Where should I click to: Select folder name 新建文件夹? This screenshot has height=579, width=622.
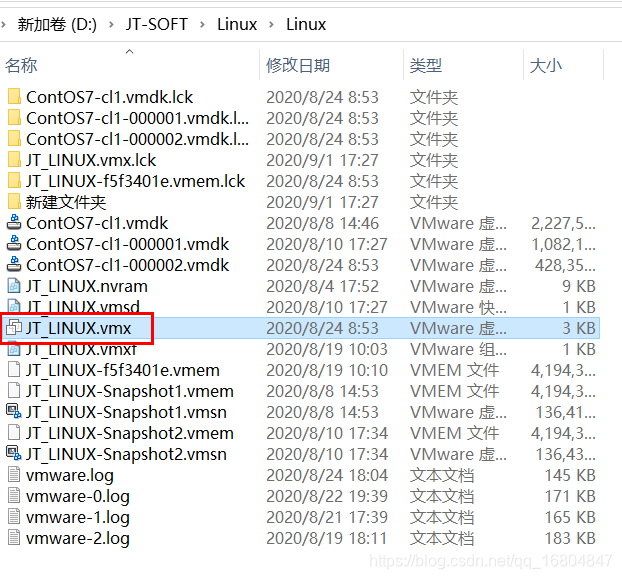[66, 202]
